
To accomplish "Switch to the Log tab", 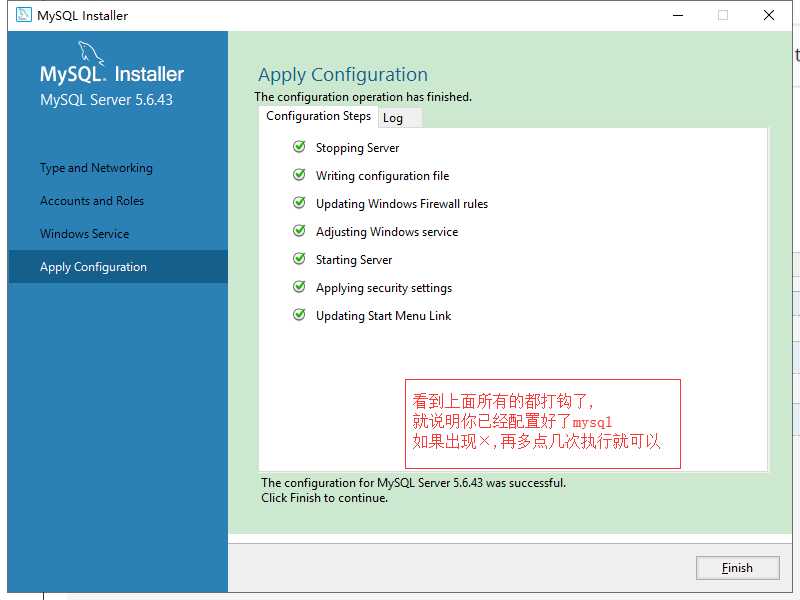I will (399, 118).
